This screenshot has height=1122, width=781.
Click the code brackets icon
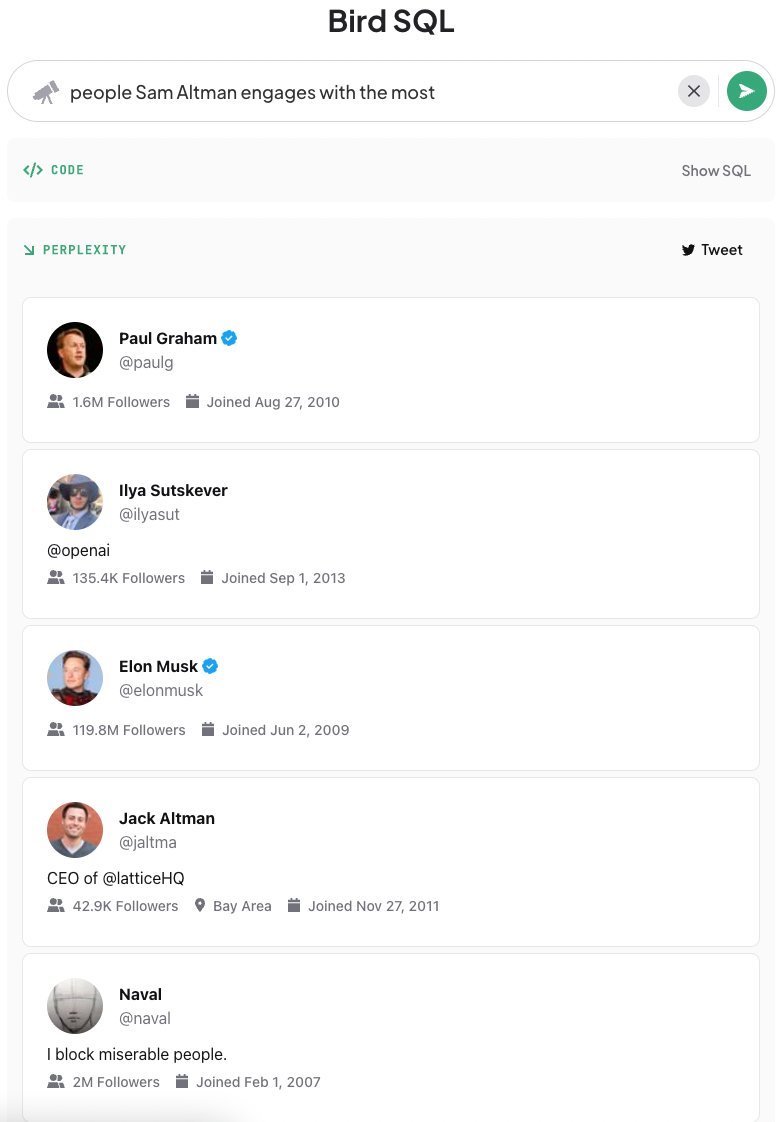click(x=33, y=170)
